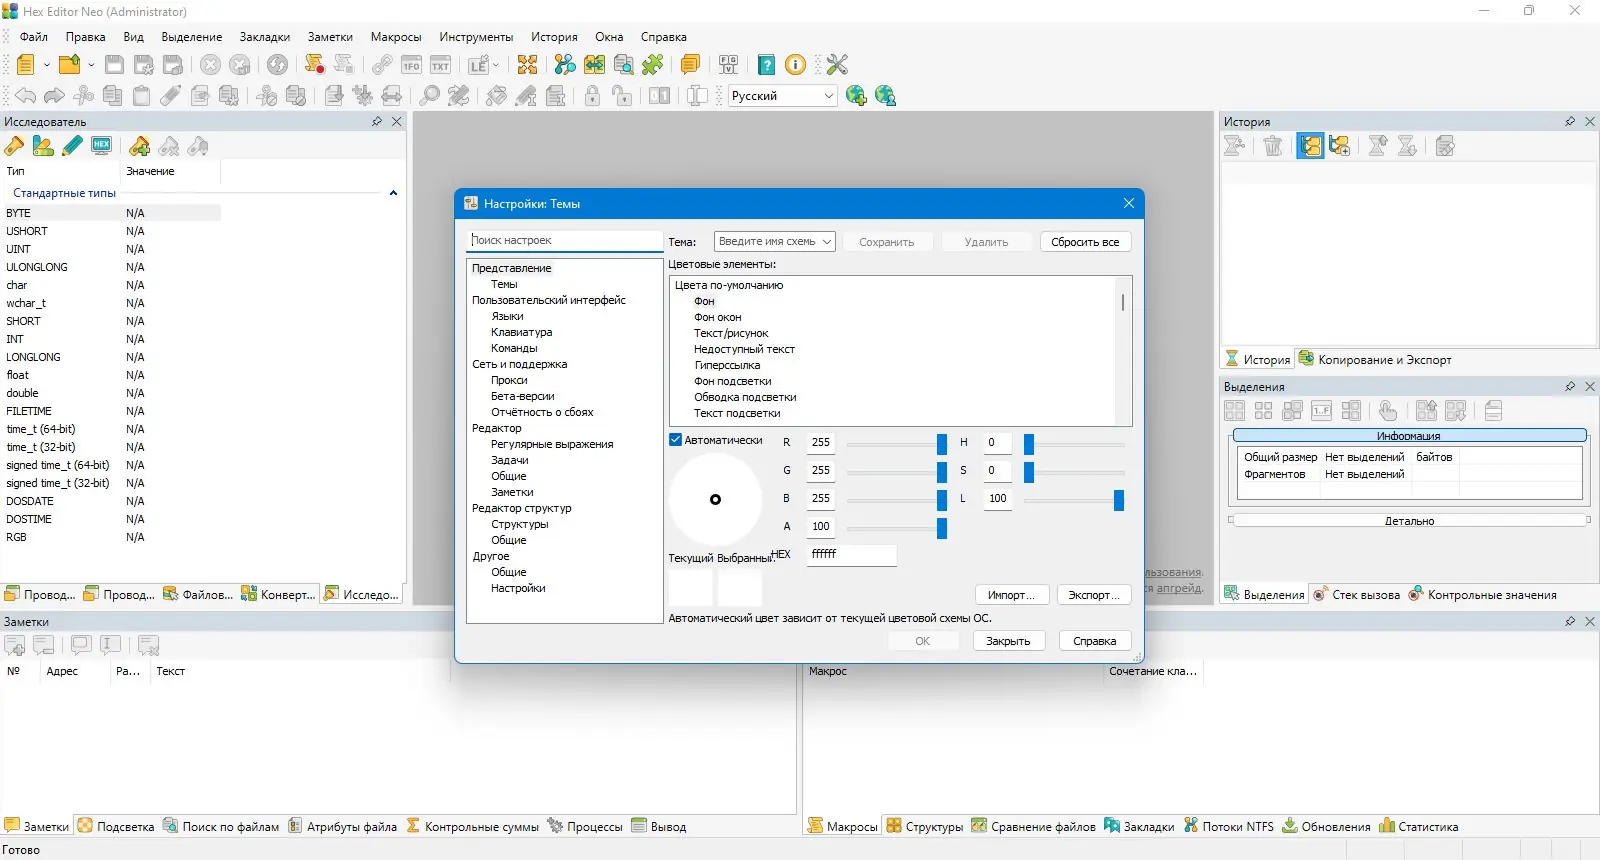The height and width of the screenshot is (860, 1600).
Task: Open settings via wrench-and-screwdriver icon
Action: (x=837, y=65)
